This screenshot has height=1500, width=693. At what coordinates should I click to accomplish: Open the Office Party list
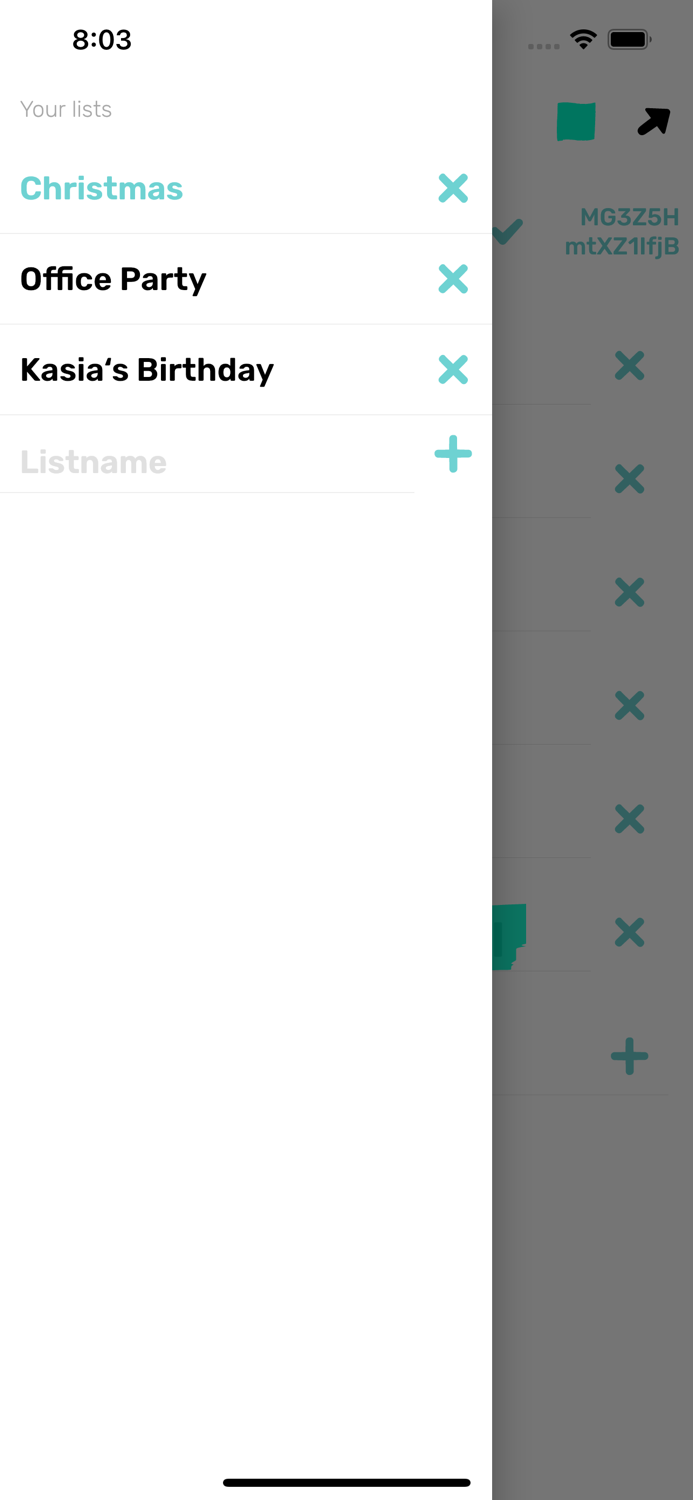[x=113, y=279]
